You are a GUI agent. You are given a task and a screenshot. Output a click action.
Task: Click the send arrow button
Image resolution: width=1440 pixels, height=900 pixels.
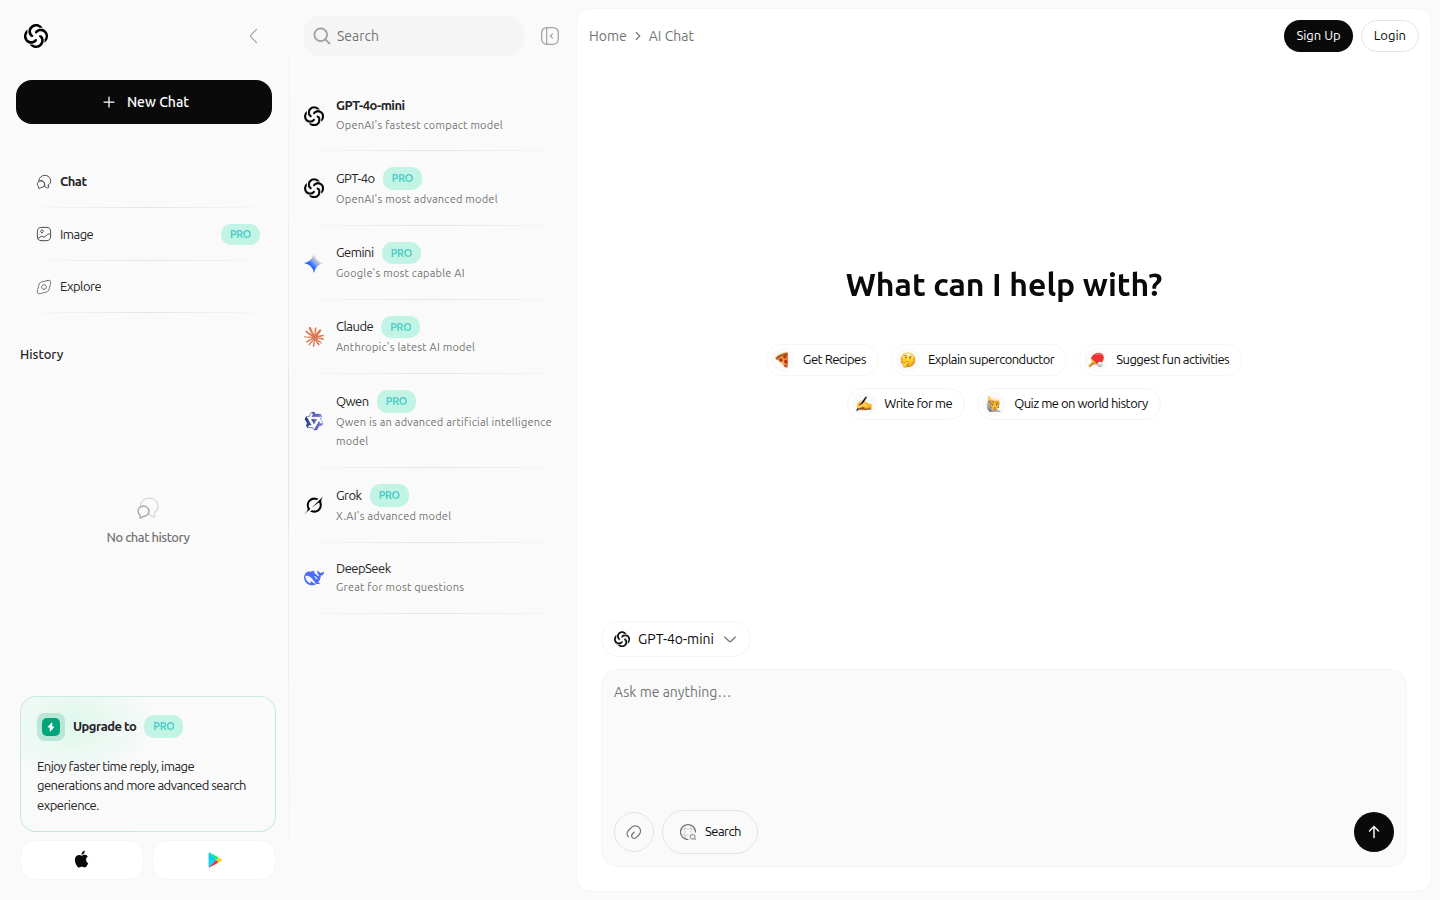point(1373,832)
